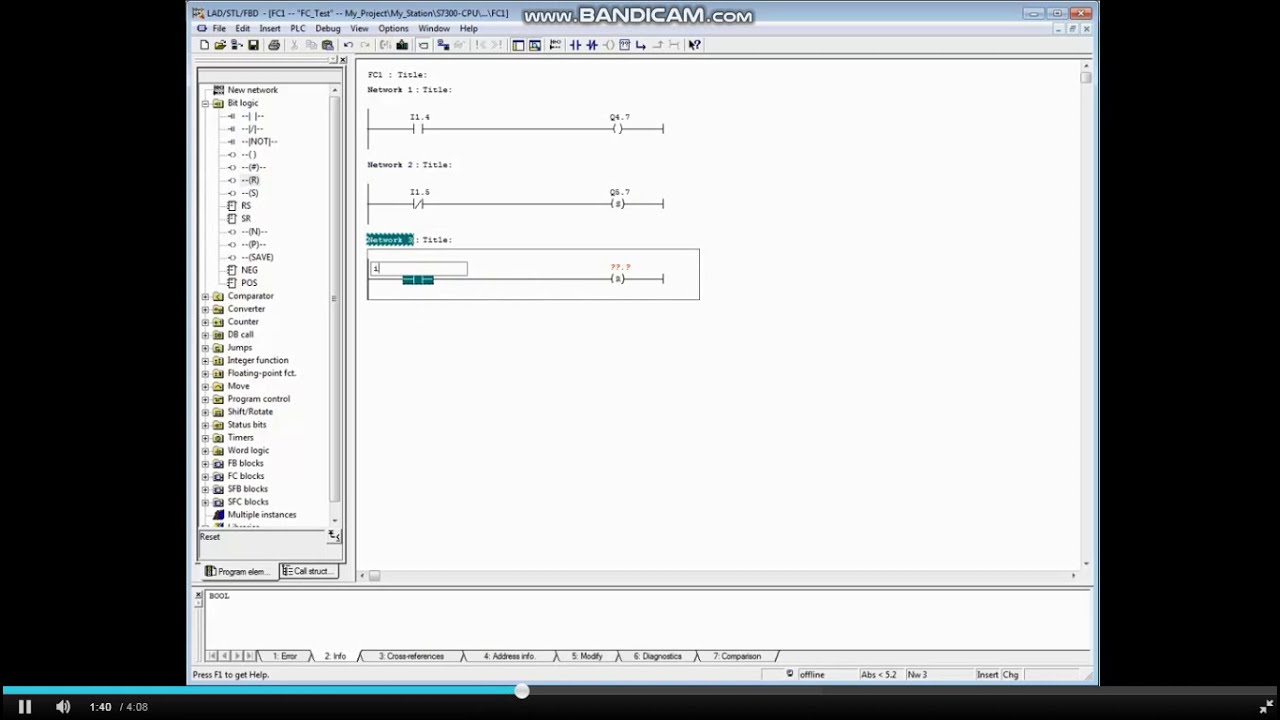Click the Open branch toolbar icon
Viewport: 1280px width, 720px height.
641,45
